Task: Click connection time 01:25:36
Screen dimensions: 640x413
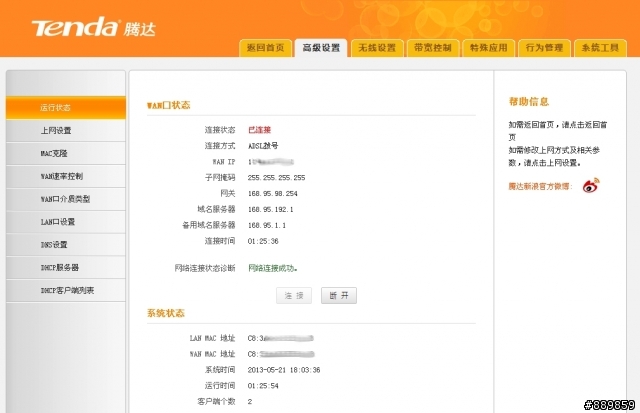Action: click(x=263, y=241)
